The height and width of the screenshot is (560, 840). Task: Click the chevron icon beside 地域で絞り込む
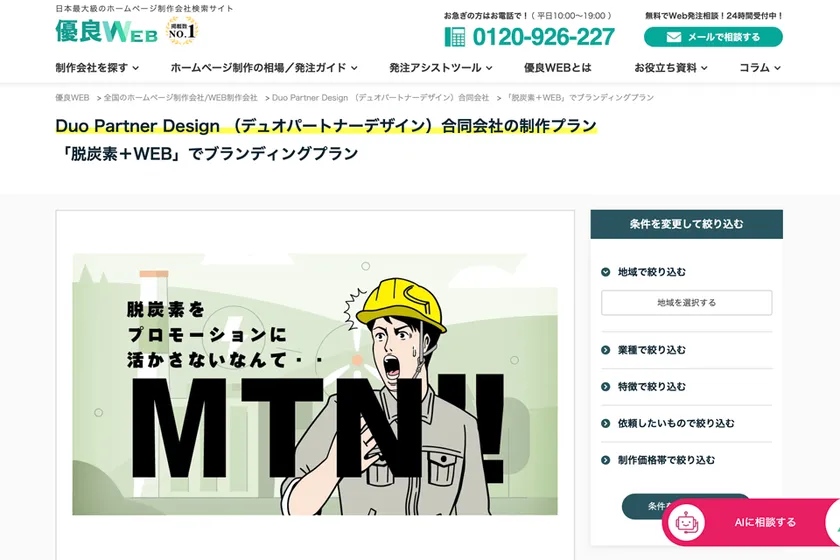click(606, 272)
